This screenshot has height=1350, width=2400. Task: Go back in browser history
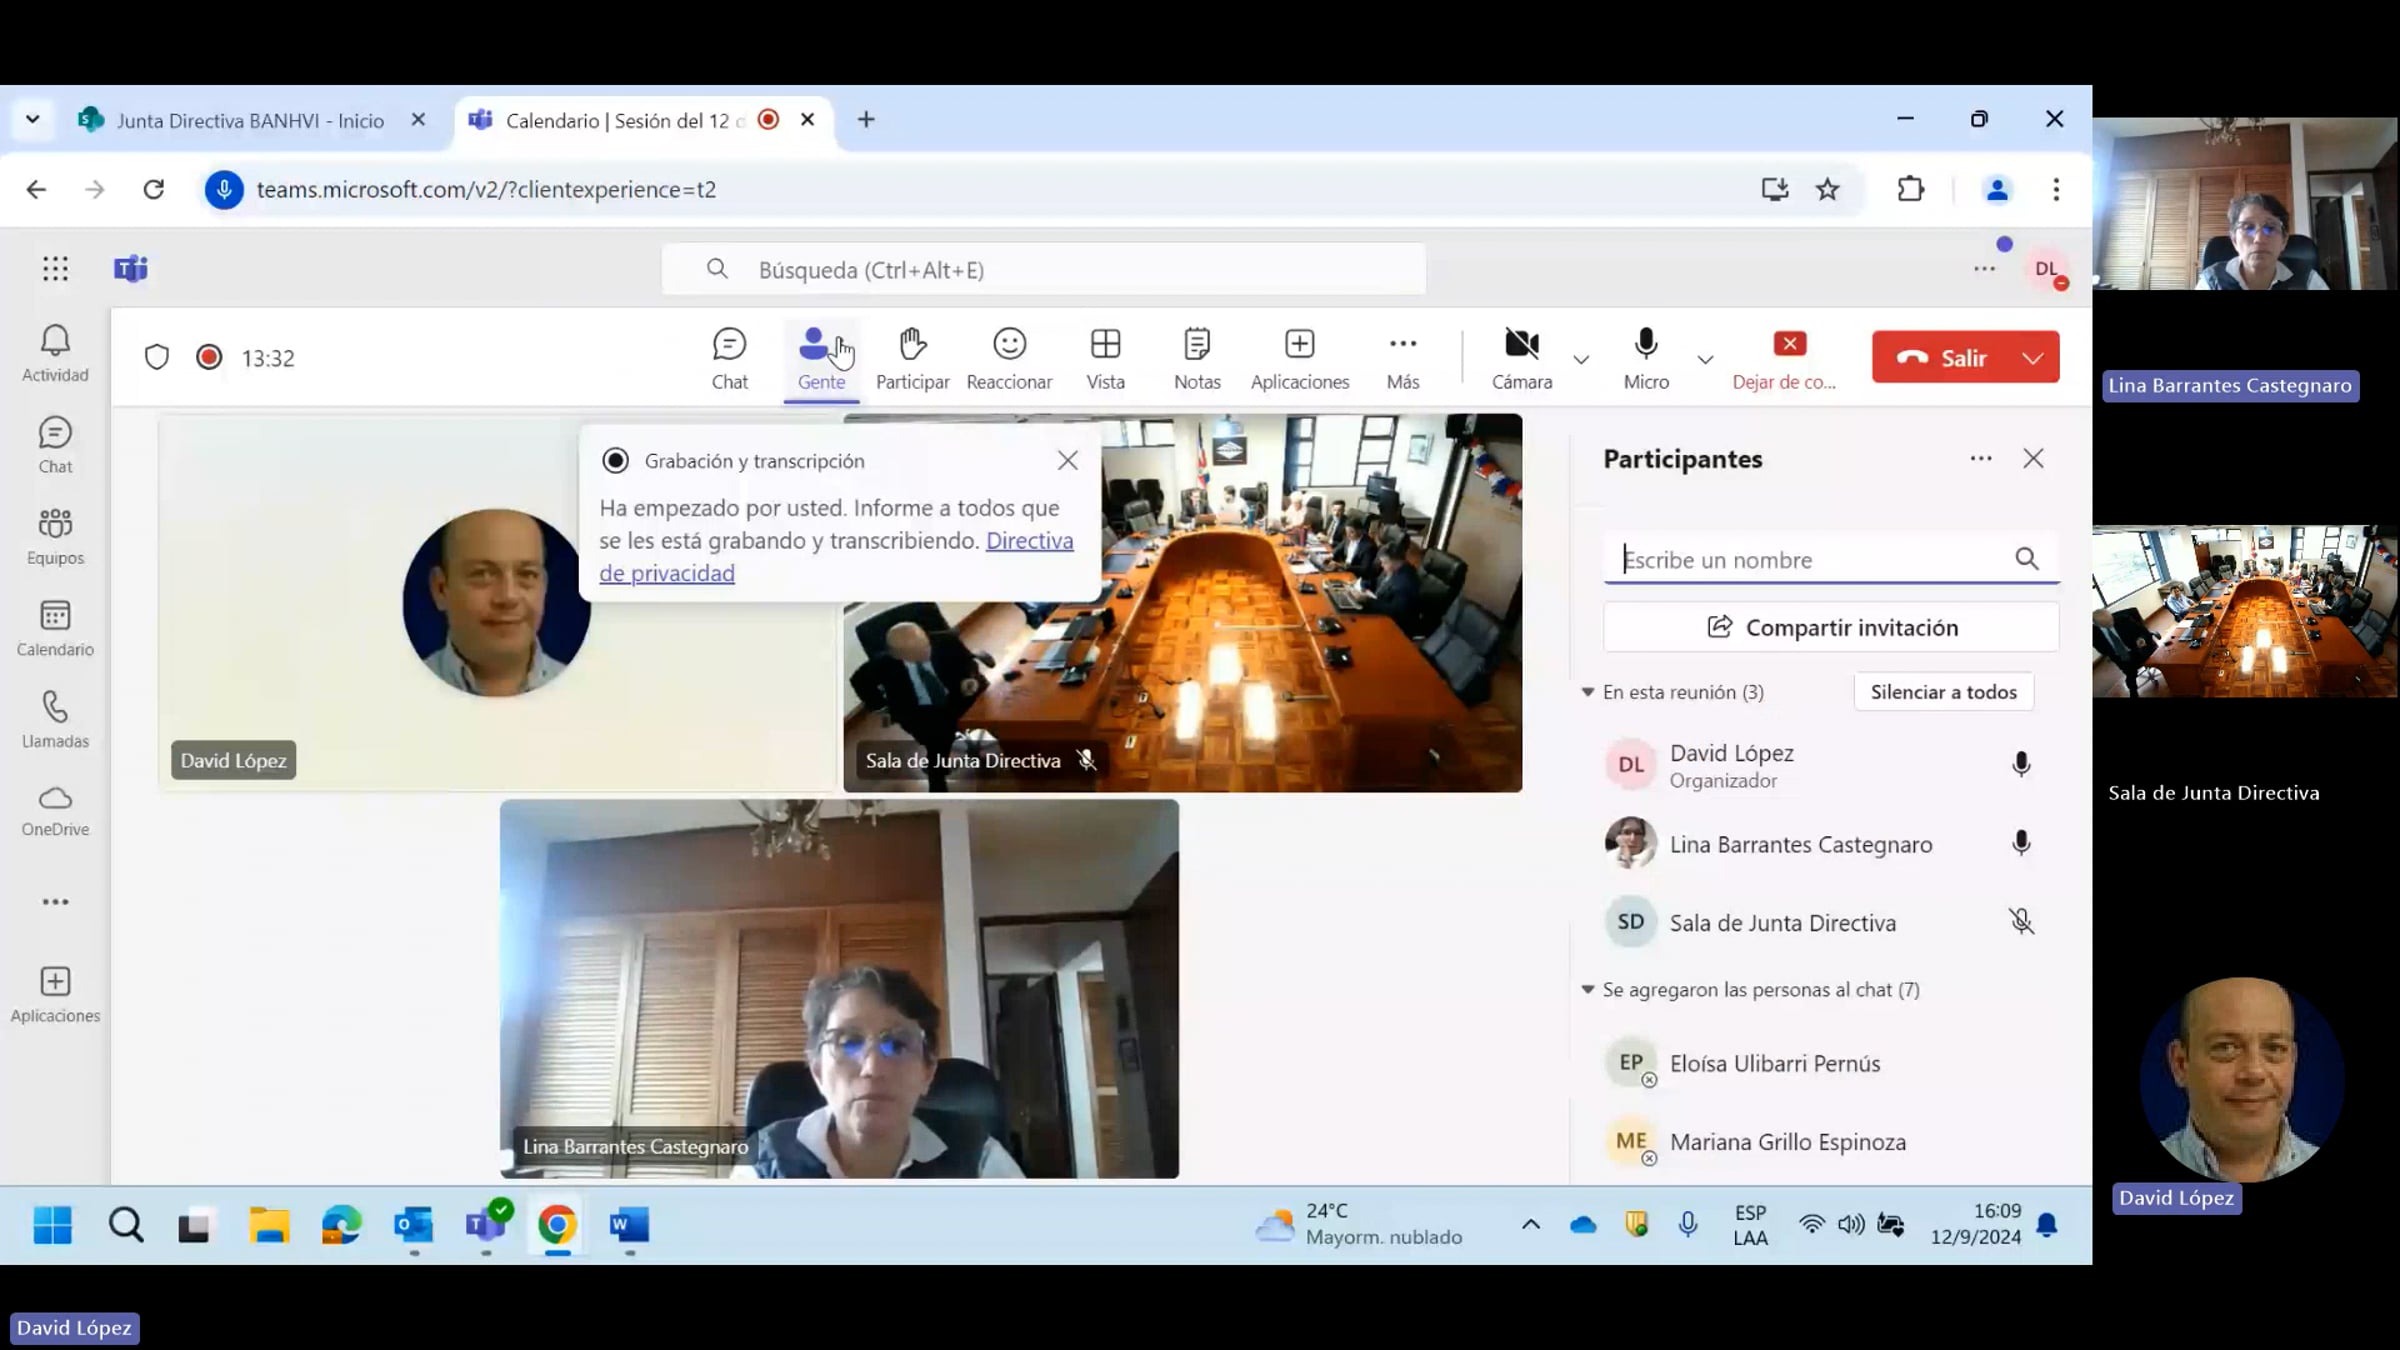[36, 189]
